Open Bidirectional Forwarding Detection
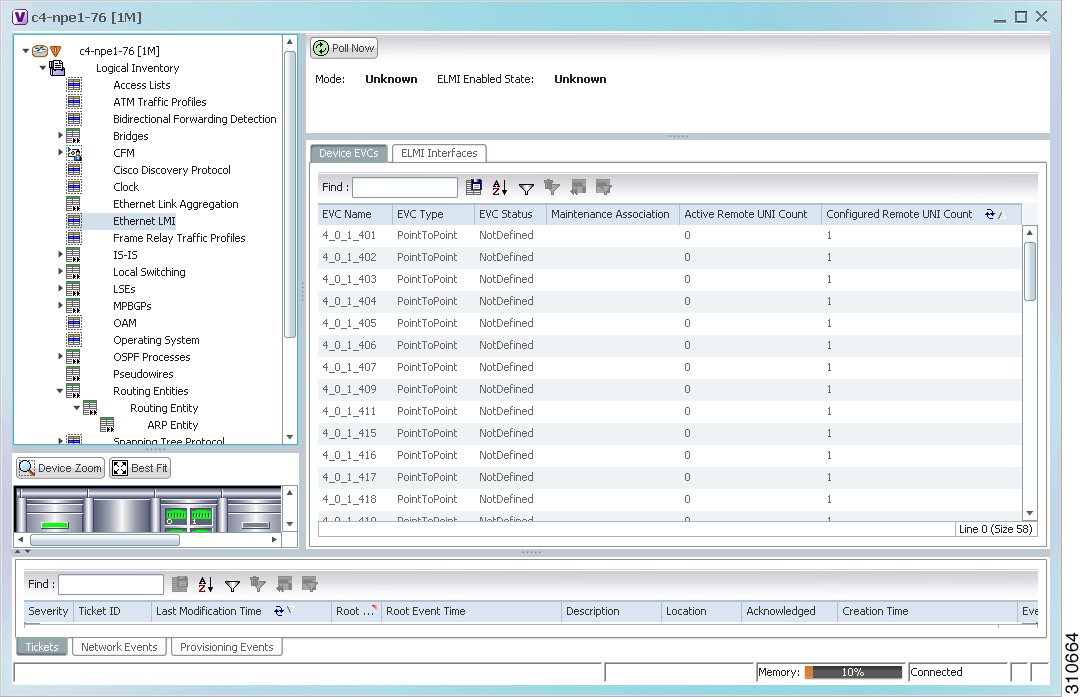The image size is (1083, 697). tap(195, 119)
